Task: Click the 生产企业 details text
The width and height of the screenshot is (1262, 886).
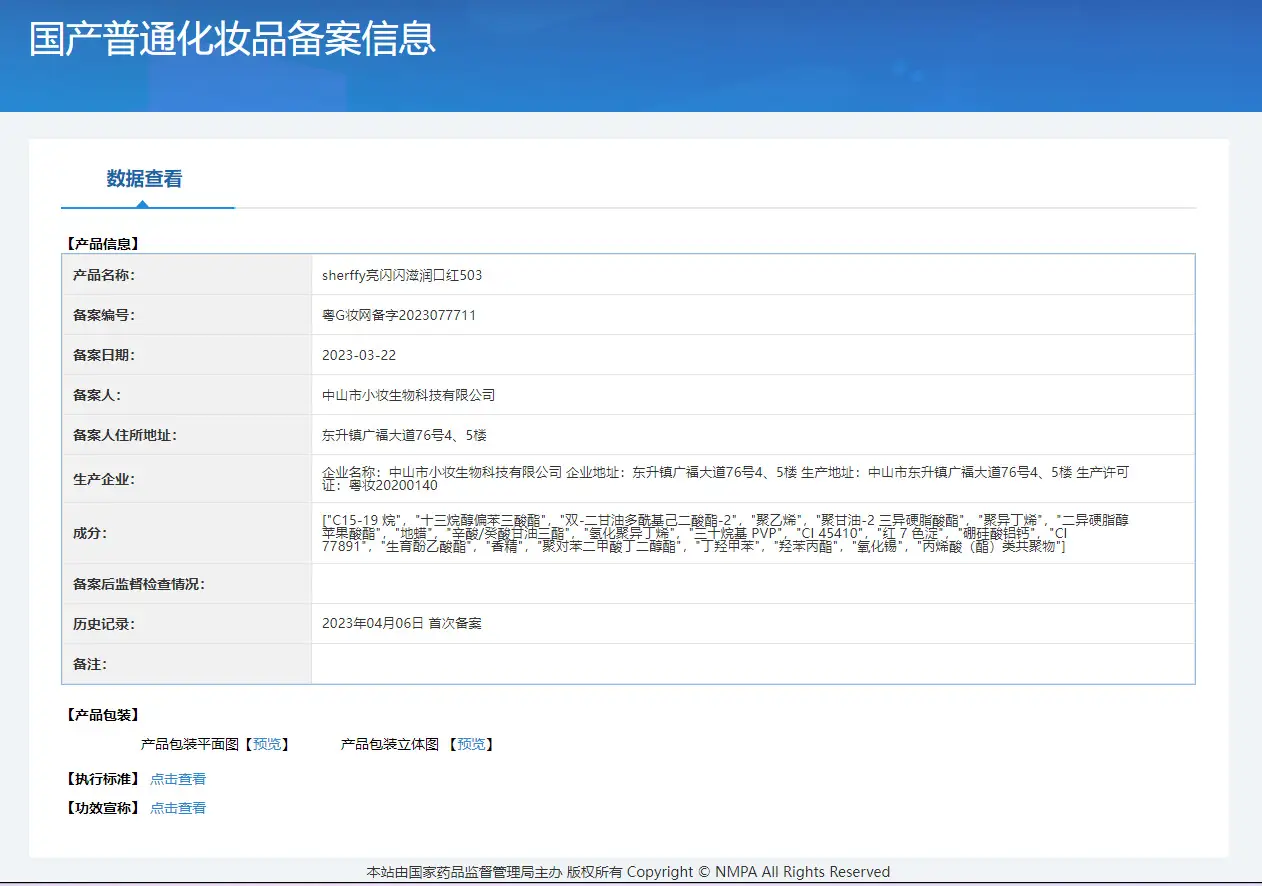Action: click(726, 479)
